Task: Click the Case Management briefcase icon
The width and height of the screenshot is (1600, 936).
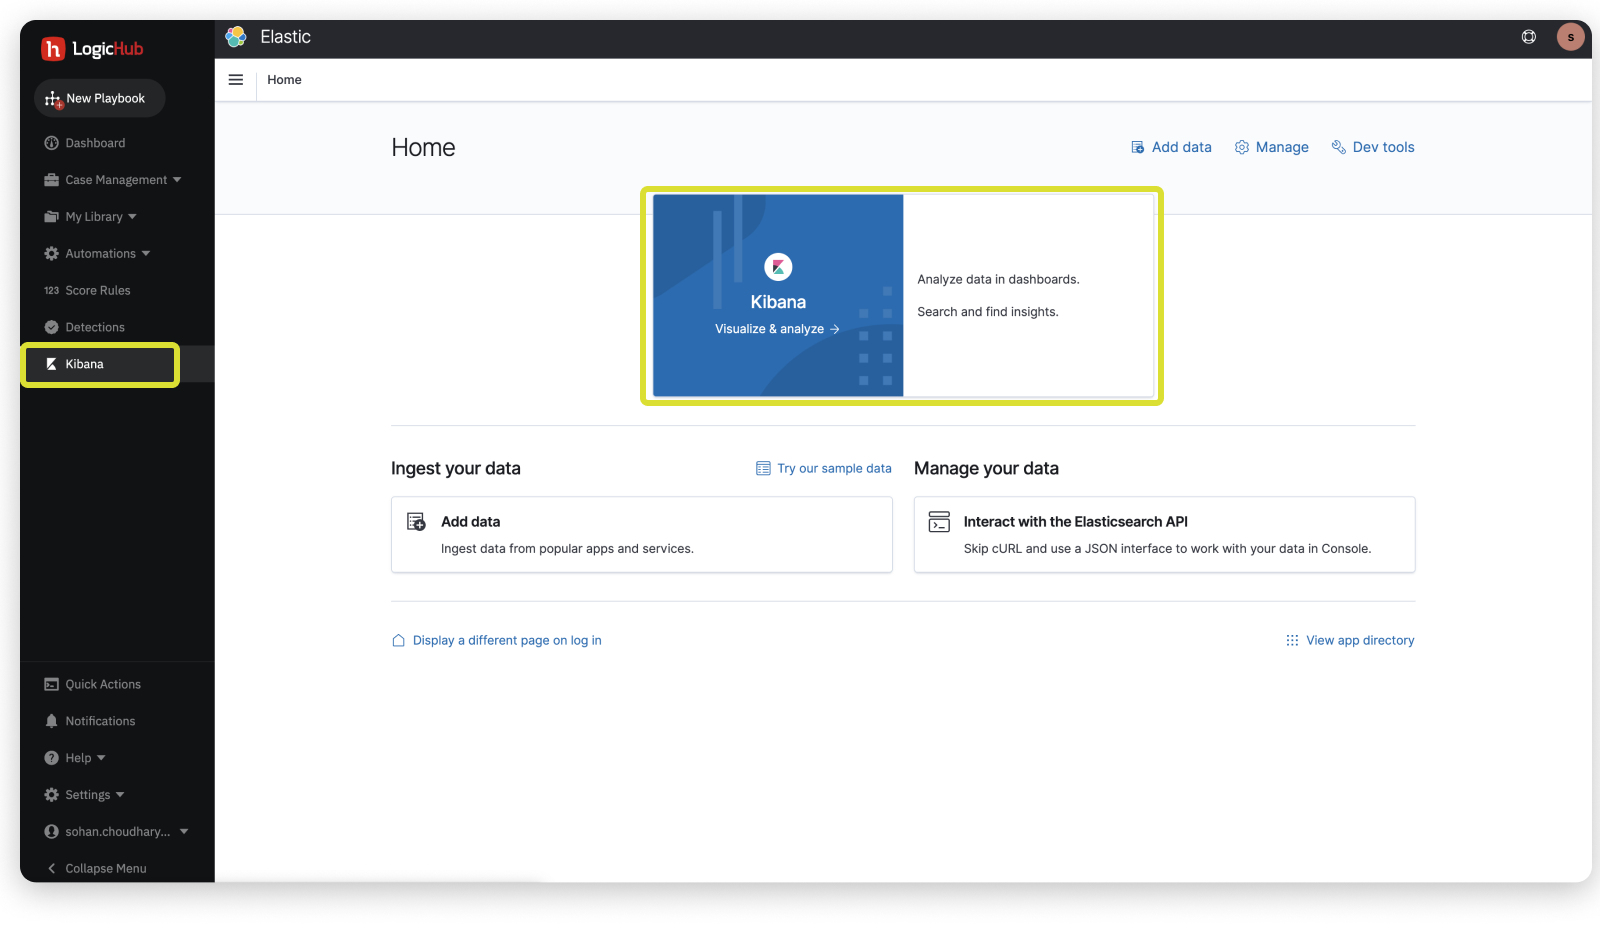Action: point(51,180)
